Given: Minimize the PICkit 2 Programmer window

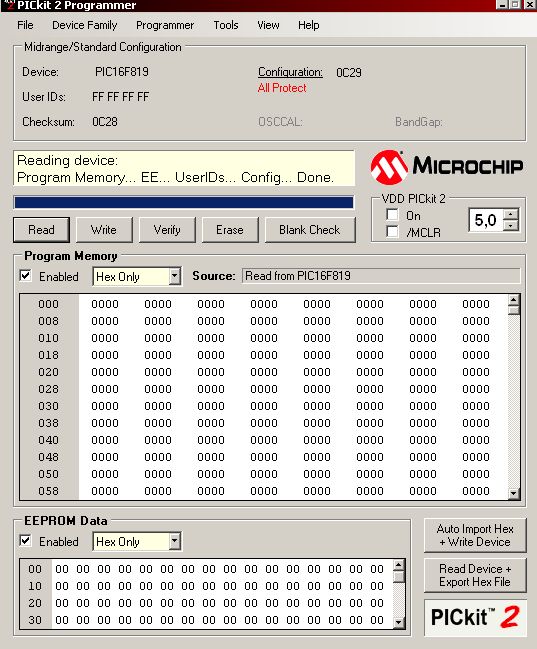Looking at the screenshot, I should 503,5.
